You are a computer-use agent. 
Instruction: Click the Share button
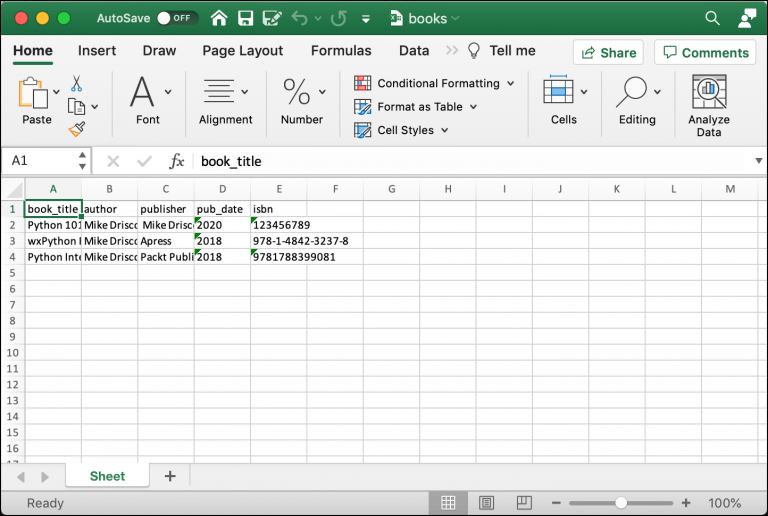click(x=608, y=52)
